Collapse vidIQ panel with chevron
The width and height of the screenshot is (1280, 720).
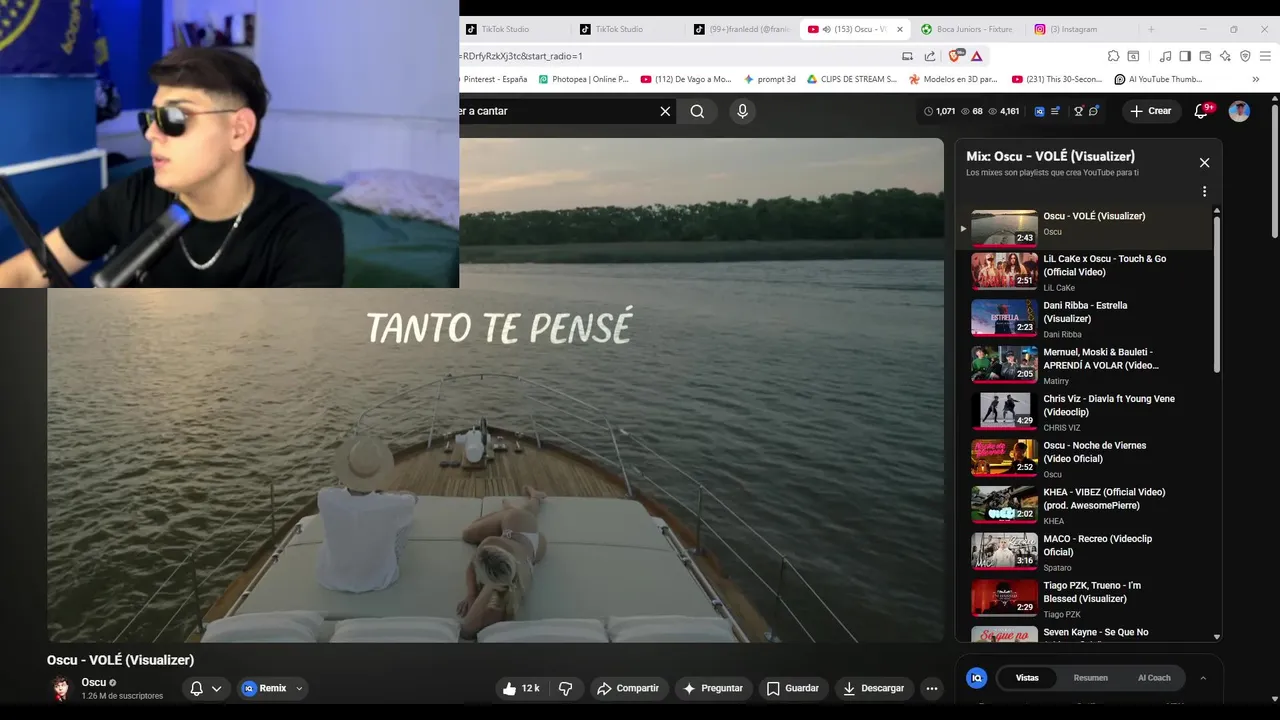click(1203, 678)
